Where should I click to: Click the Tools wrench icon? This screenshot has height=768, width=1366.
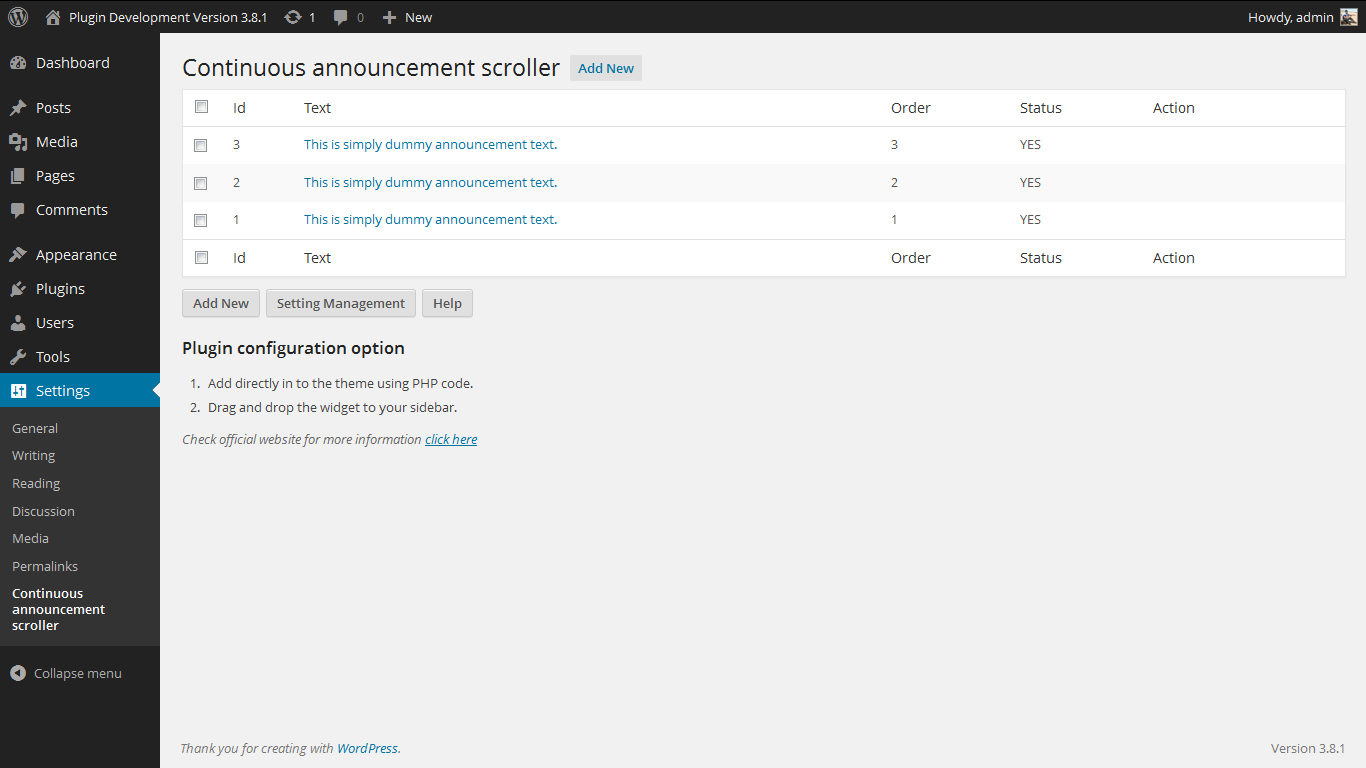pyautogui.click(x=18, y=357)
